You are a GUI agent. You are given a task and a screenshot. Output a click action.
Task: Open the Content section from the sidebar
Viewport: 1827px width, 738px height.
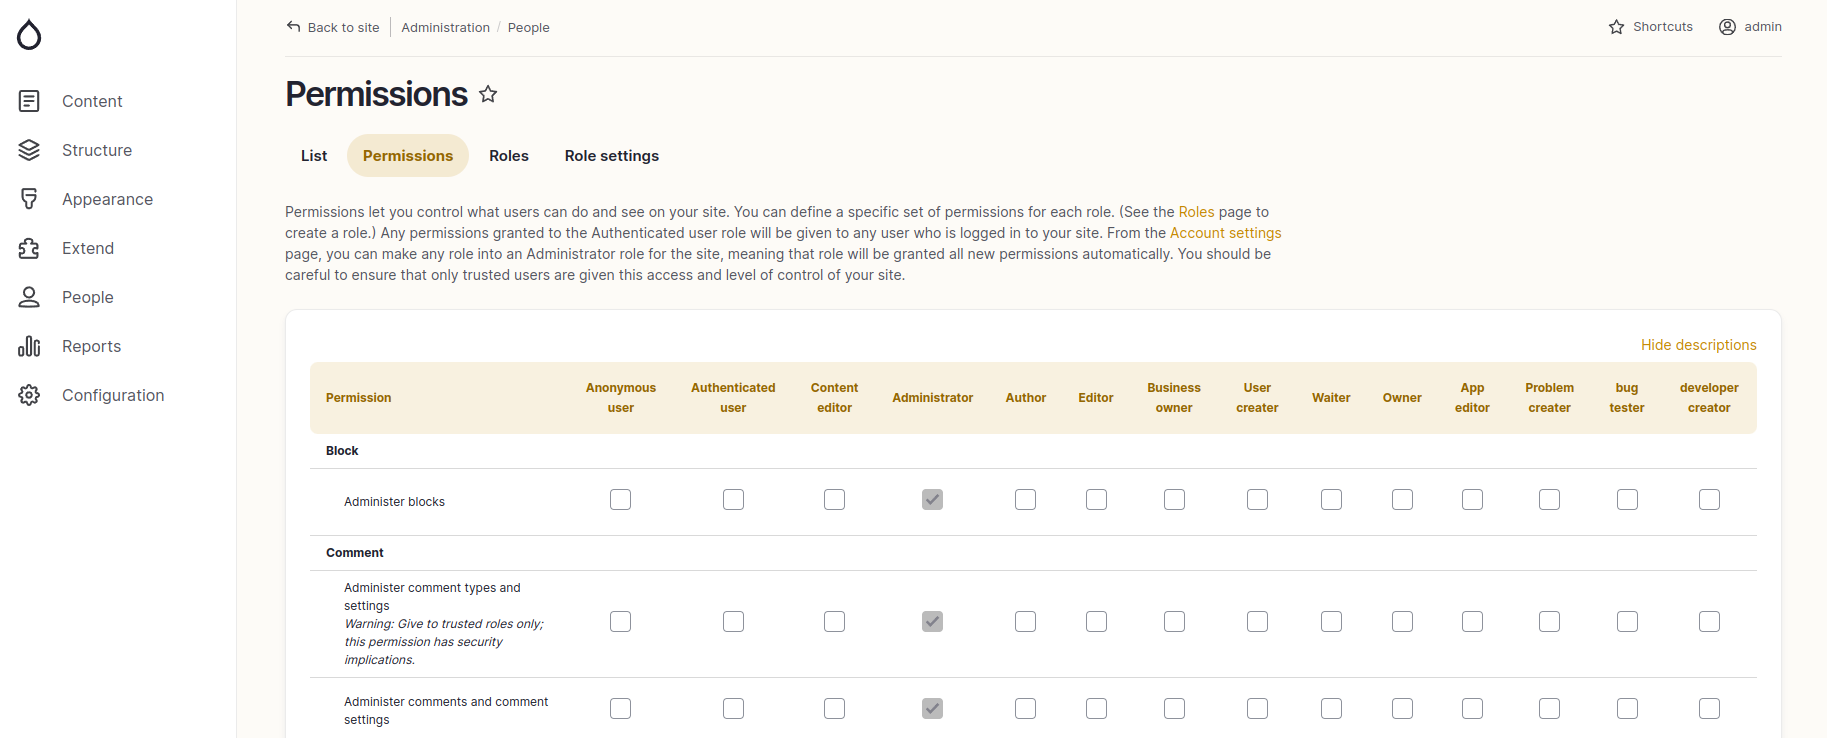coord(29,101)
